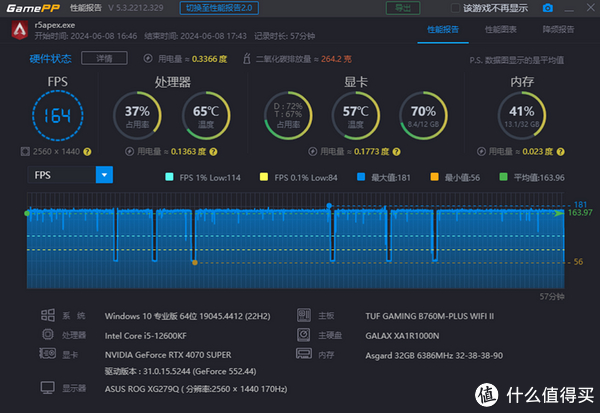Switch to the 降频报告 tab
Viewport: 600px width, 413px height.
[x=558, y=29]
